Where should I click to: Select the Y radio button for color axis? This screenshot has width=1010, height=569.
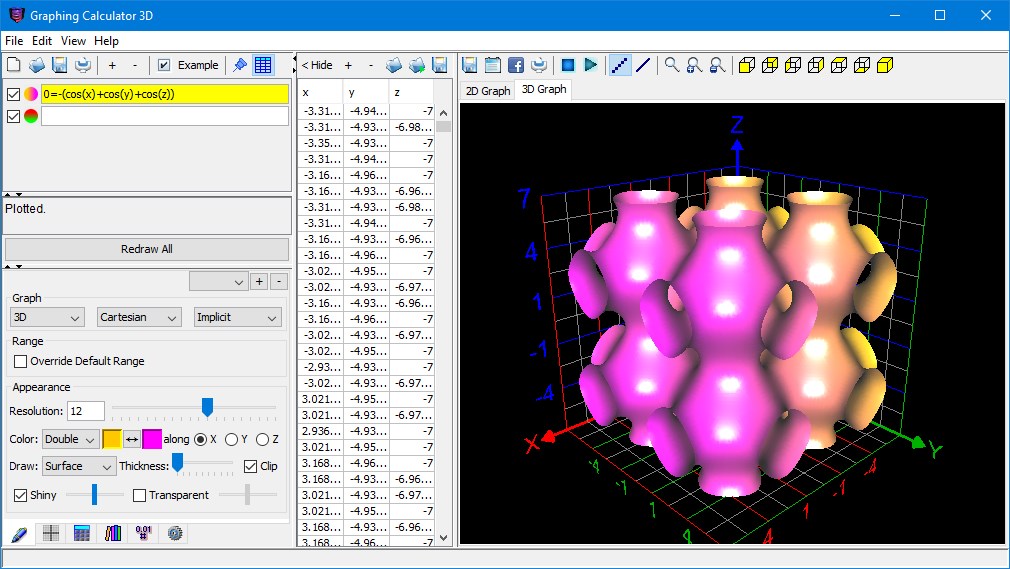[231, 439]
